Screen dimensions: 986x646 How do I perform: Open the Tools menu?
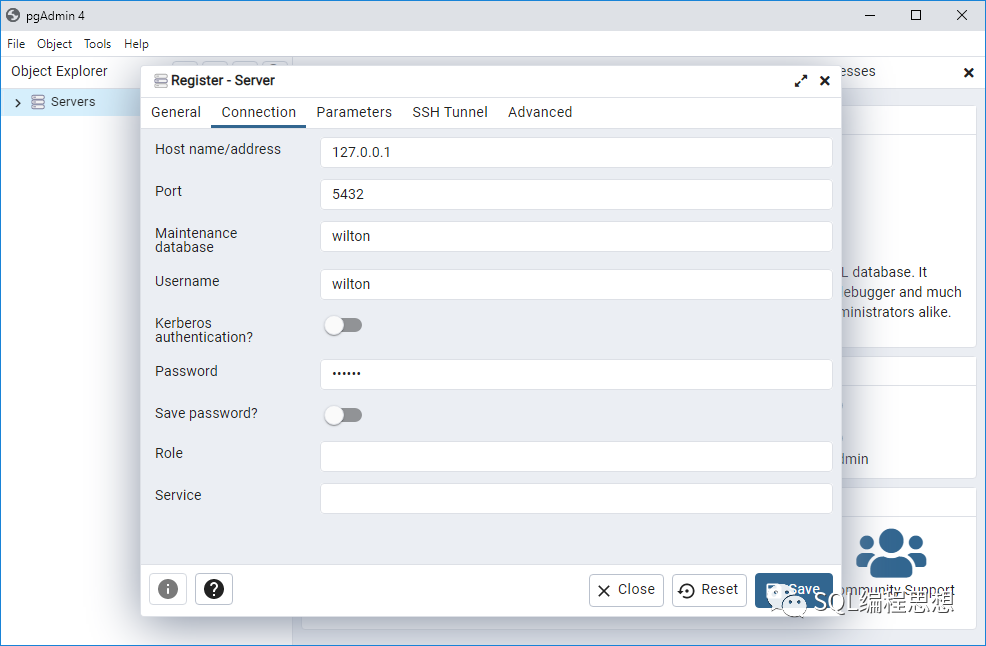tap(97, 44)
